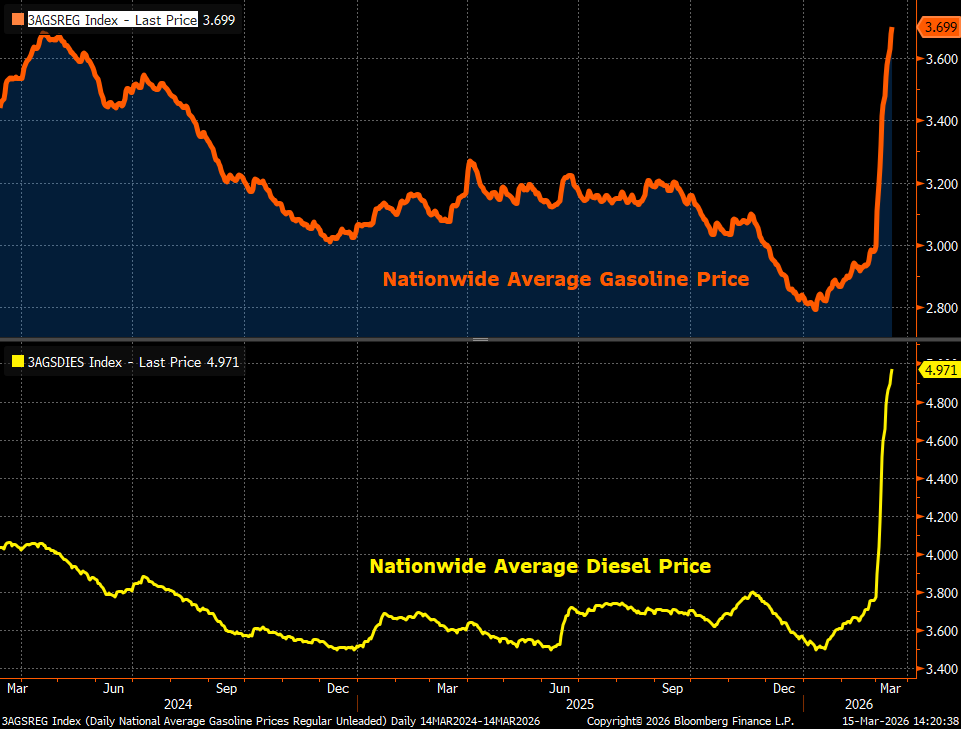
Task: Select the highlighted 3AGSREG Index legend label
Action: click(112, 19)
